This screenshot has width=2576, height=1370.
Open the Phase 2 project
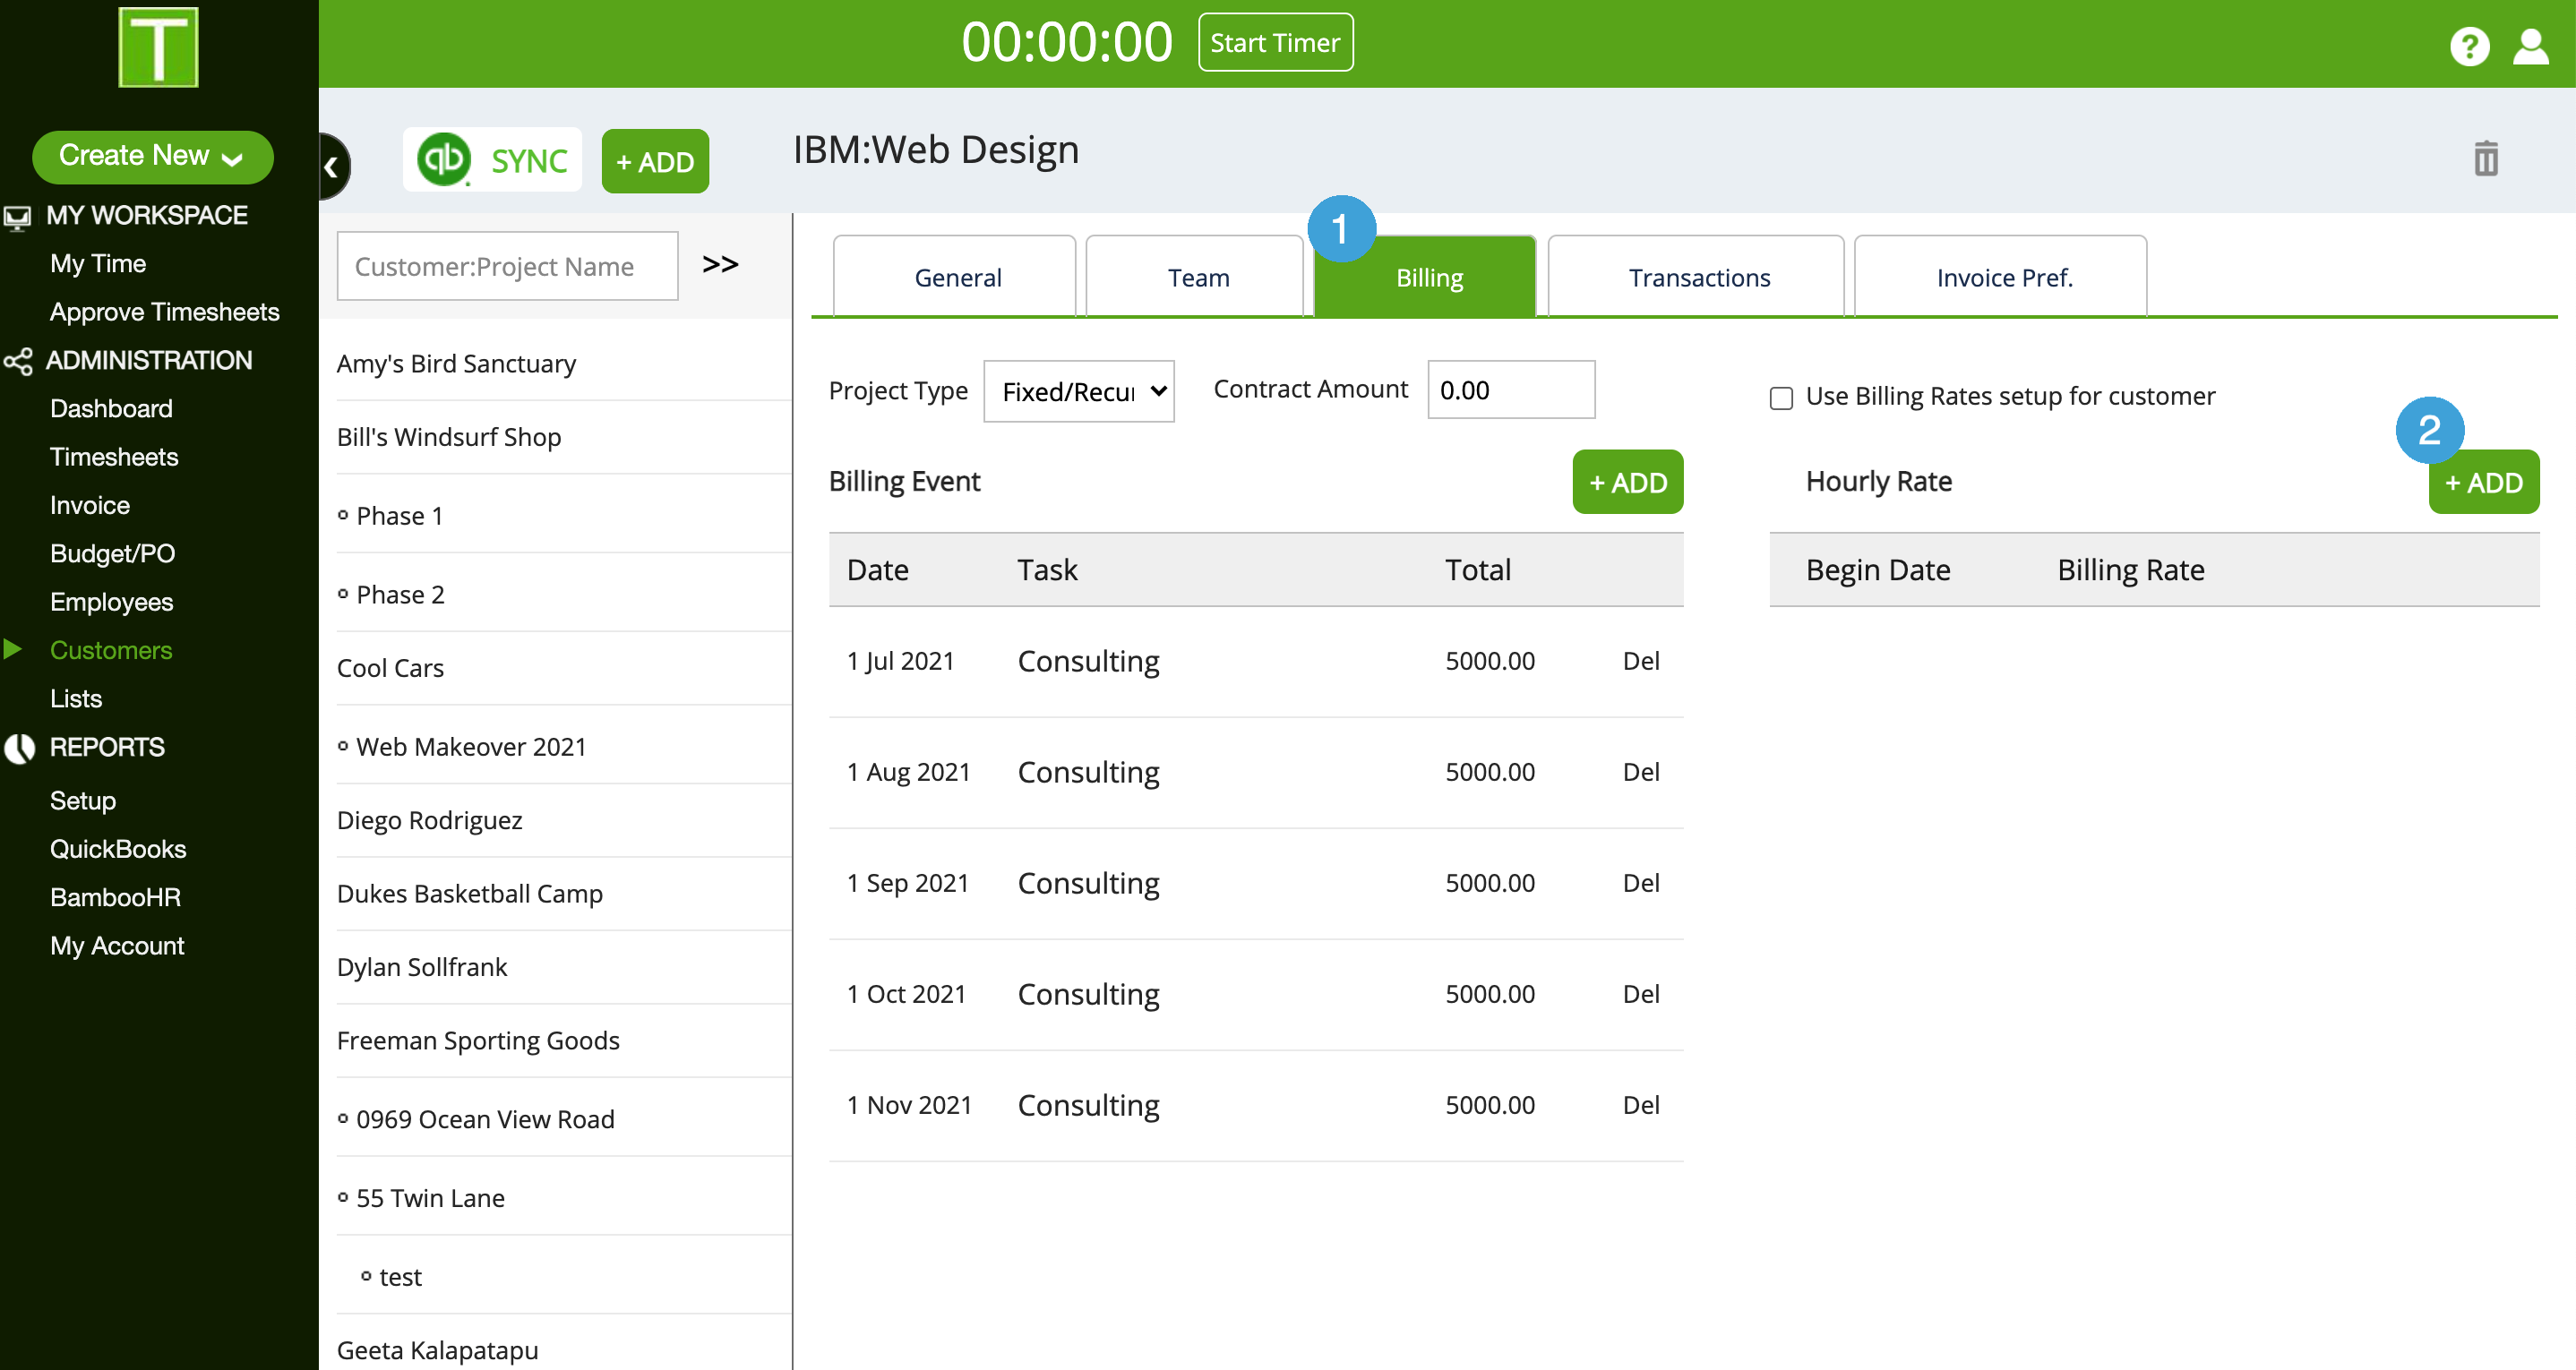[x=400, y=595]
